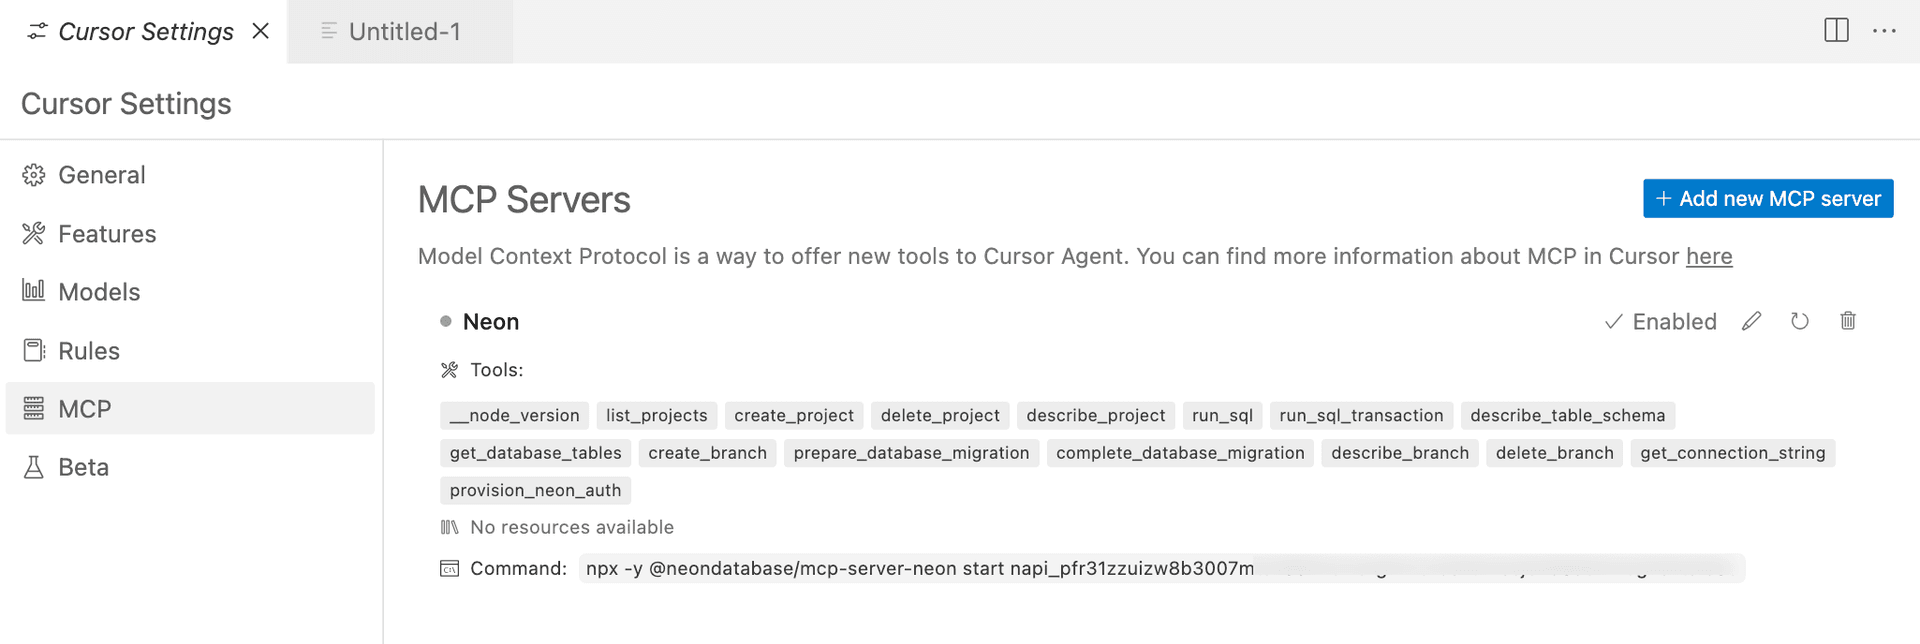Image resolution: width=1920 pixels, height=644 pixels.
Task: Click the Features tools icon in sidebar
Action: 34,234
